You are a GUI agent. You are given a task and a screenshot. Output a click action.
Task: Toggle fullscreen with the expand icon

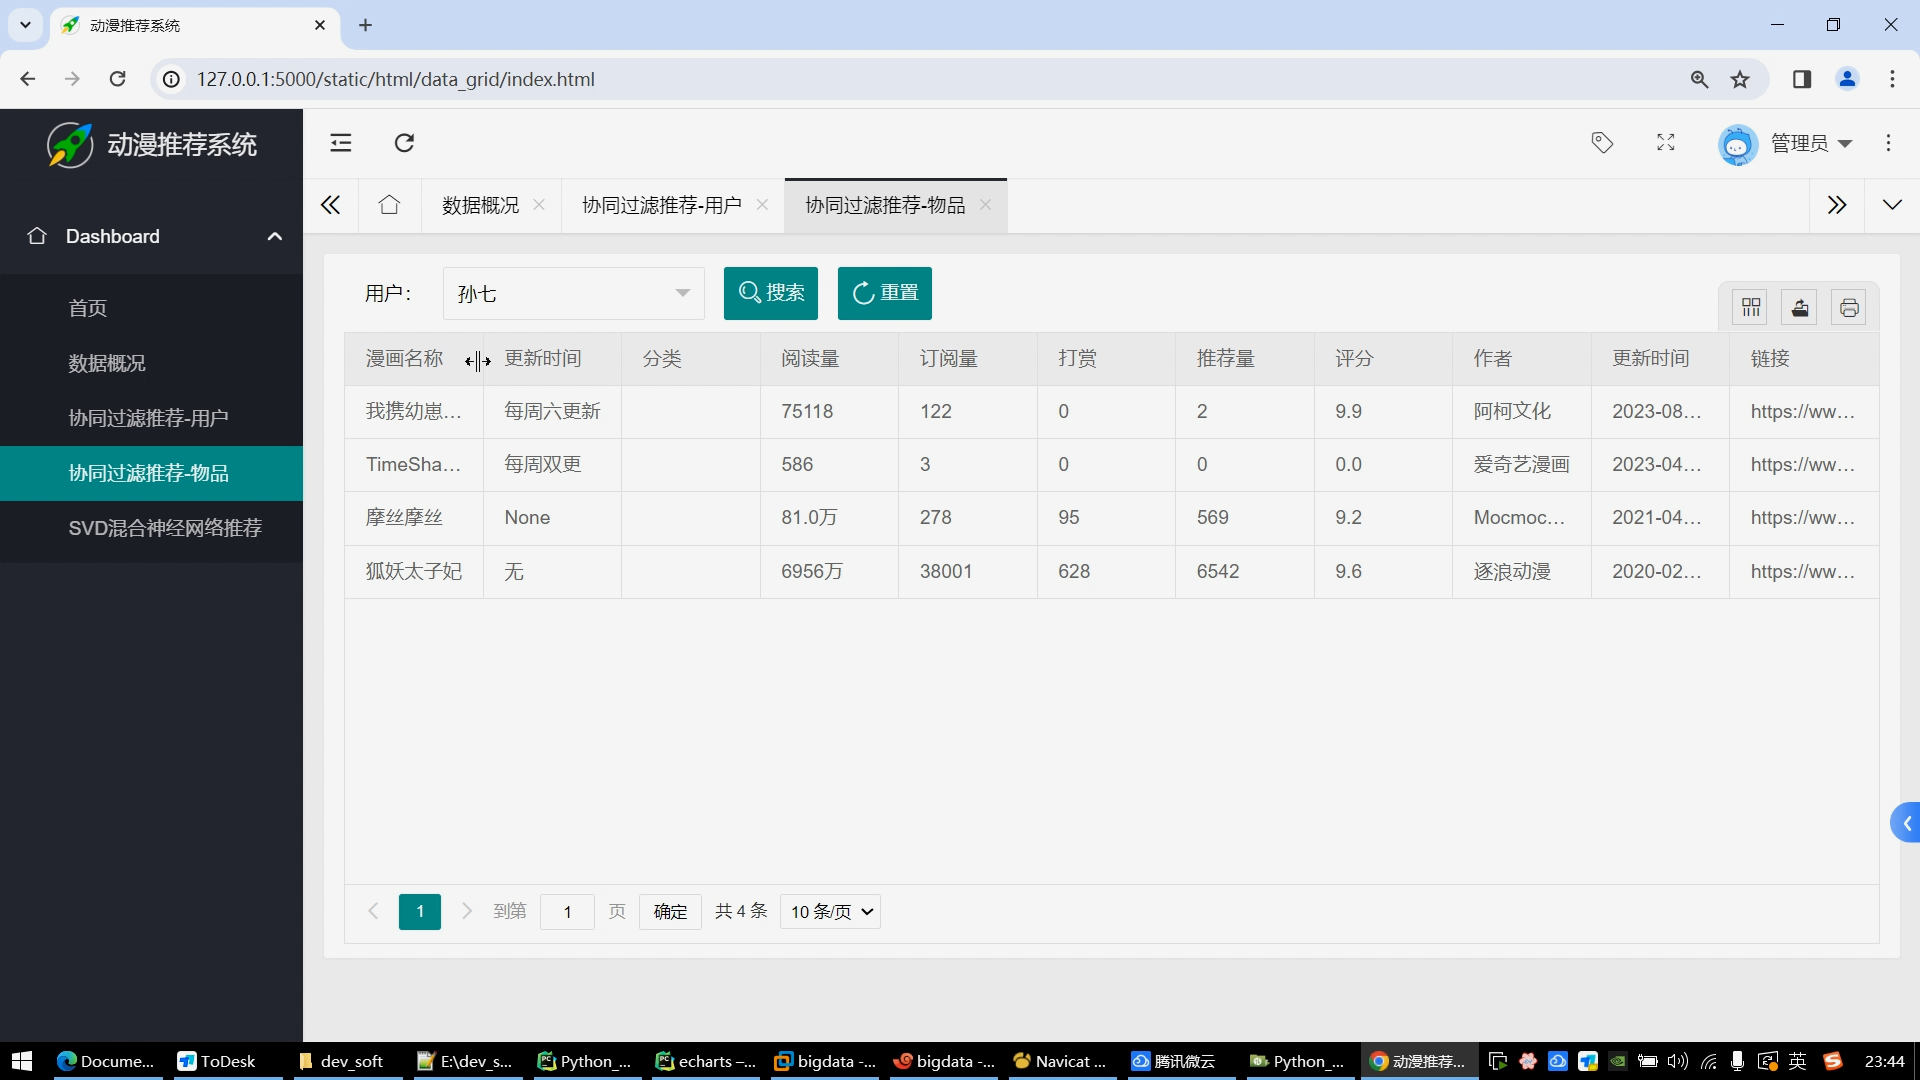pyautogui.click(x=1665, y=143)
